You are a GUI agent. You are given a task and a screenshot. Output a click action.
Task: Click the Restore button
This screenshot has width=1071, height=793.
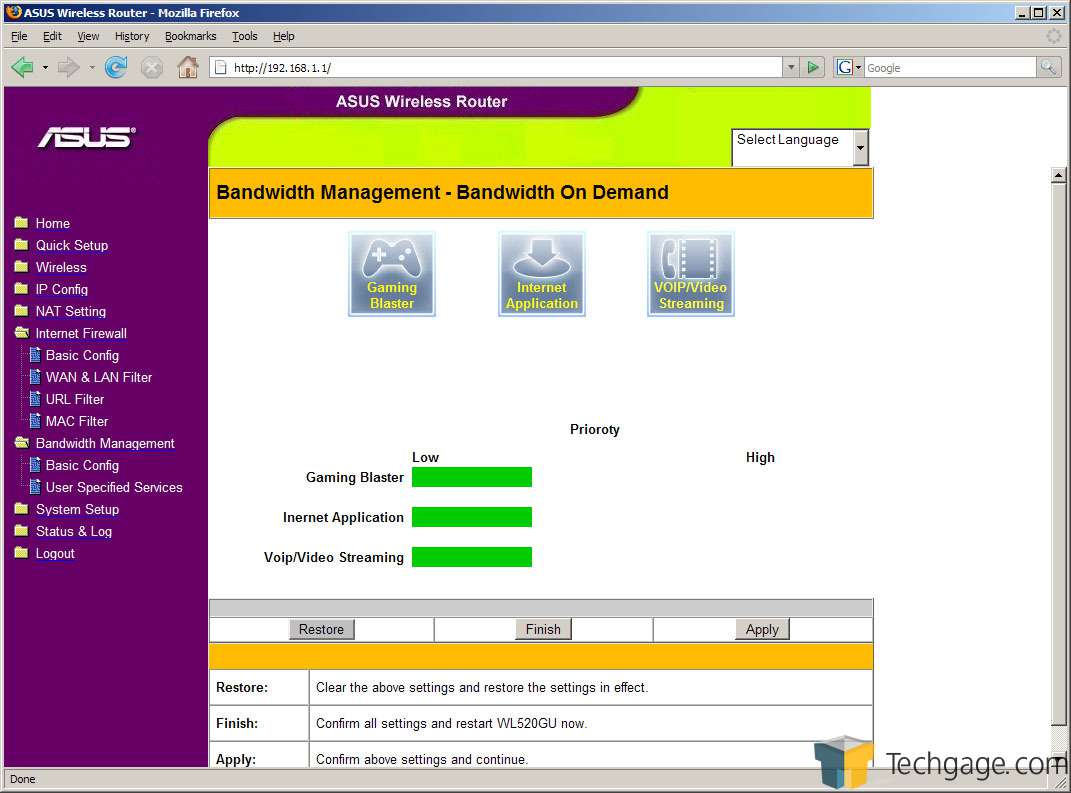point(321,629)
